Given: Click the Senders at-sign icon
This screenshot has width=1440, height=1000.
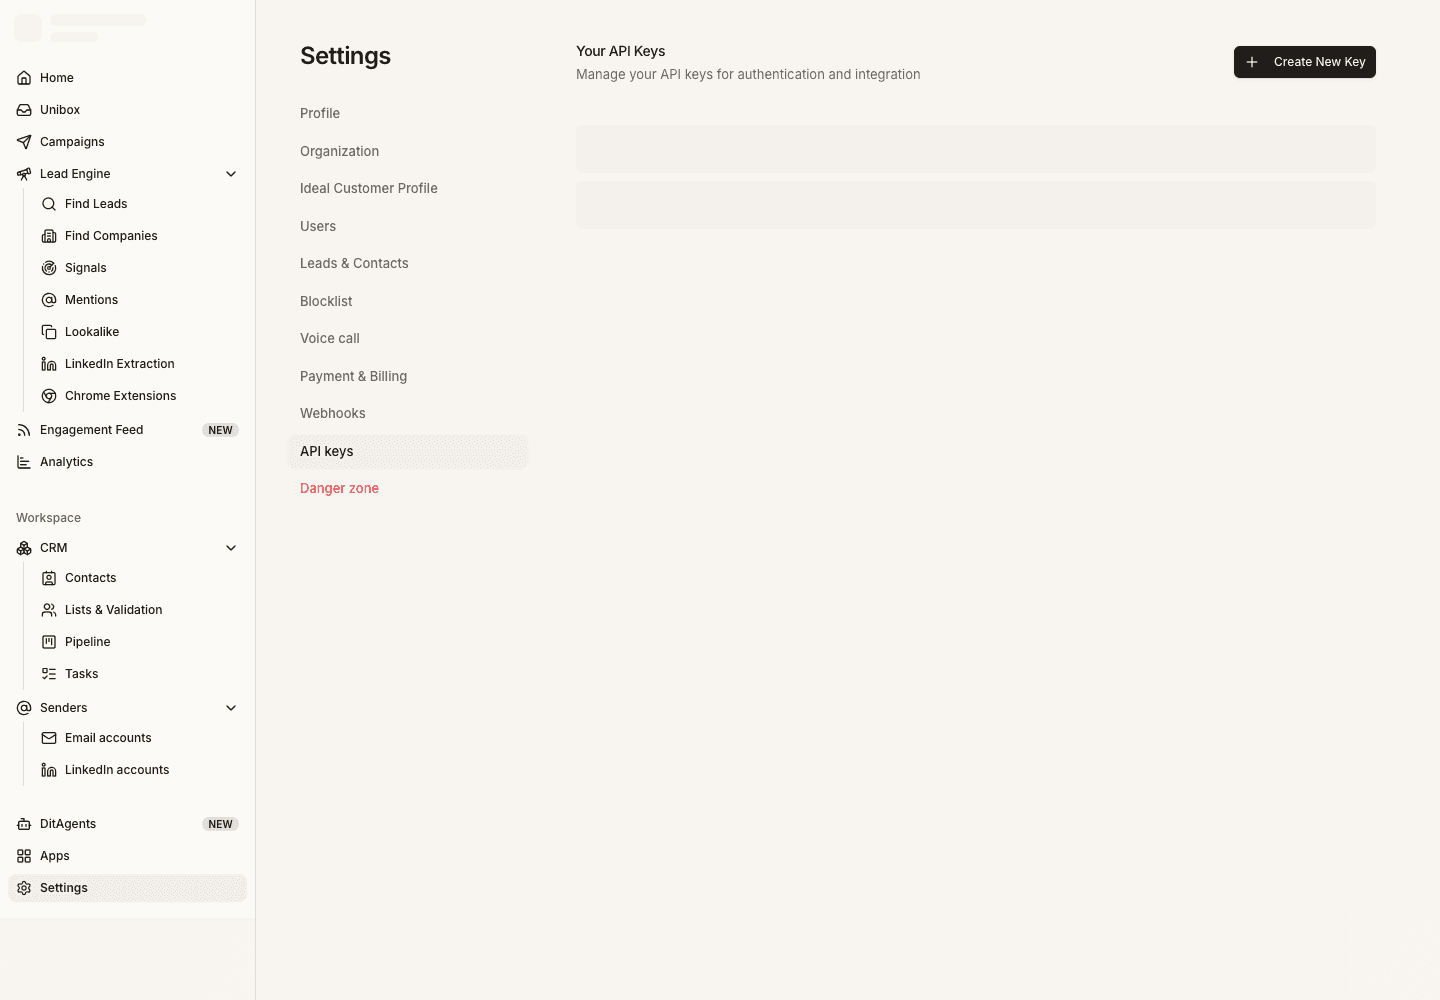Looking at the screenshot, I should (24, 708).
